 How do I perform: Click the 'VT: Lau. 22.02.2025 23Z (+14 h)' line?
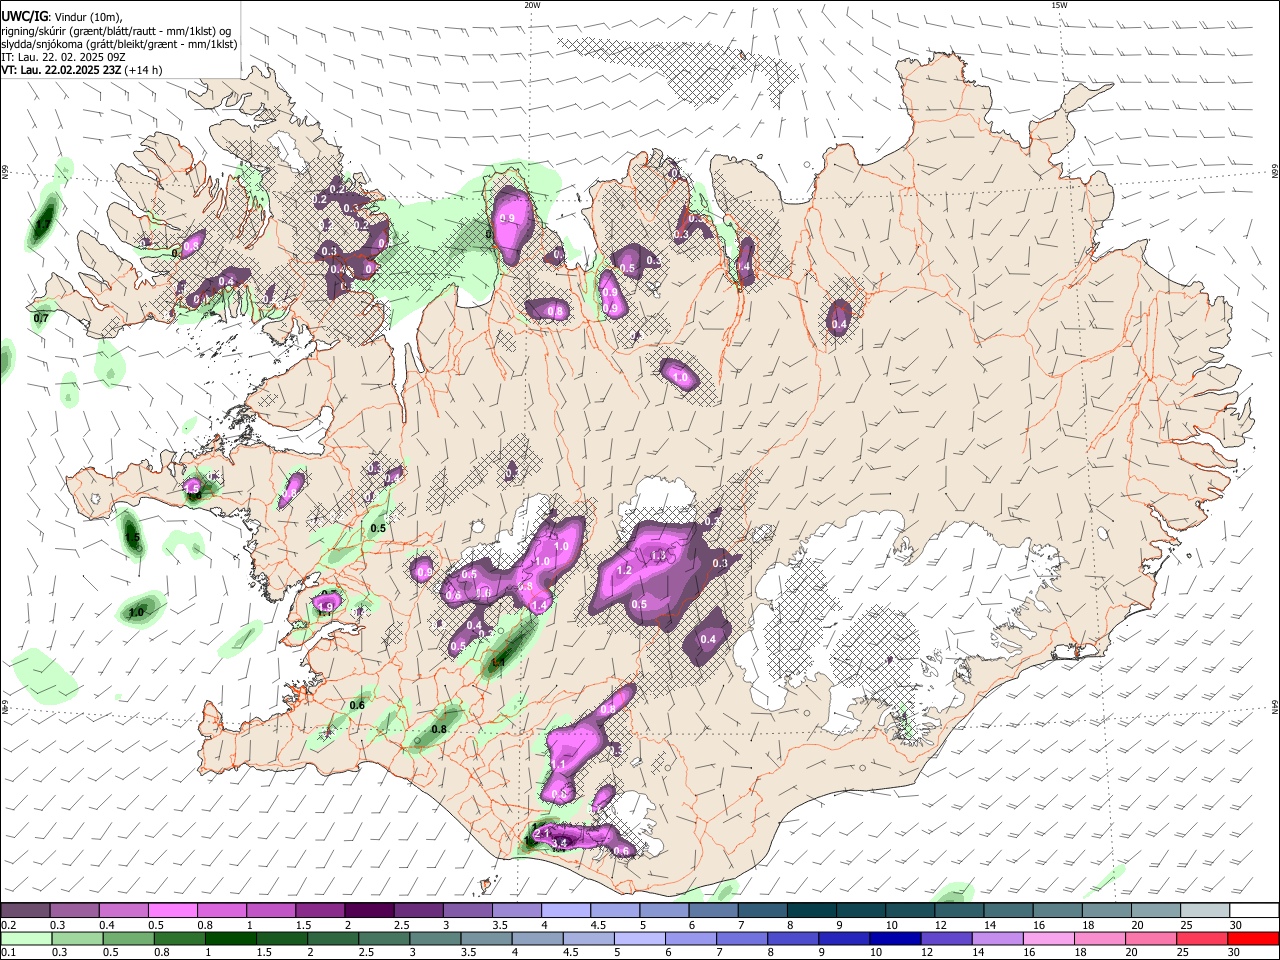point(82,70)
